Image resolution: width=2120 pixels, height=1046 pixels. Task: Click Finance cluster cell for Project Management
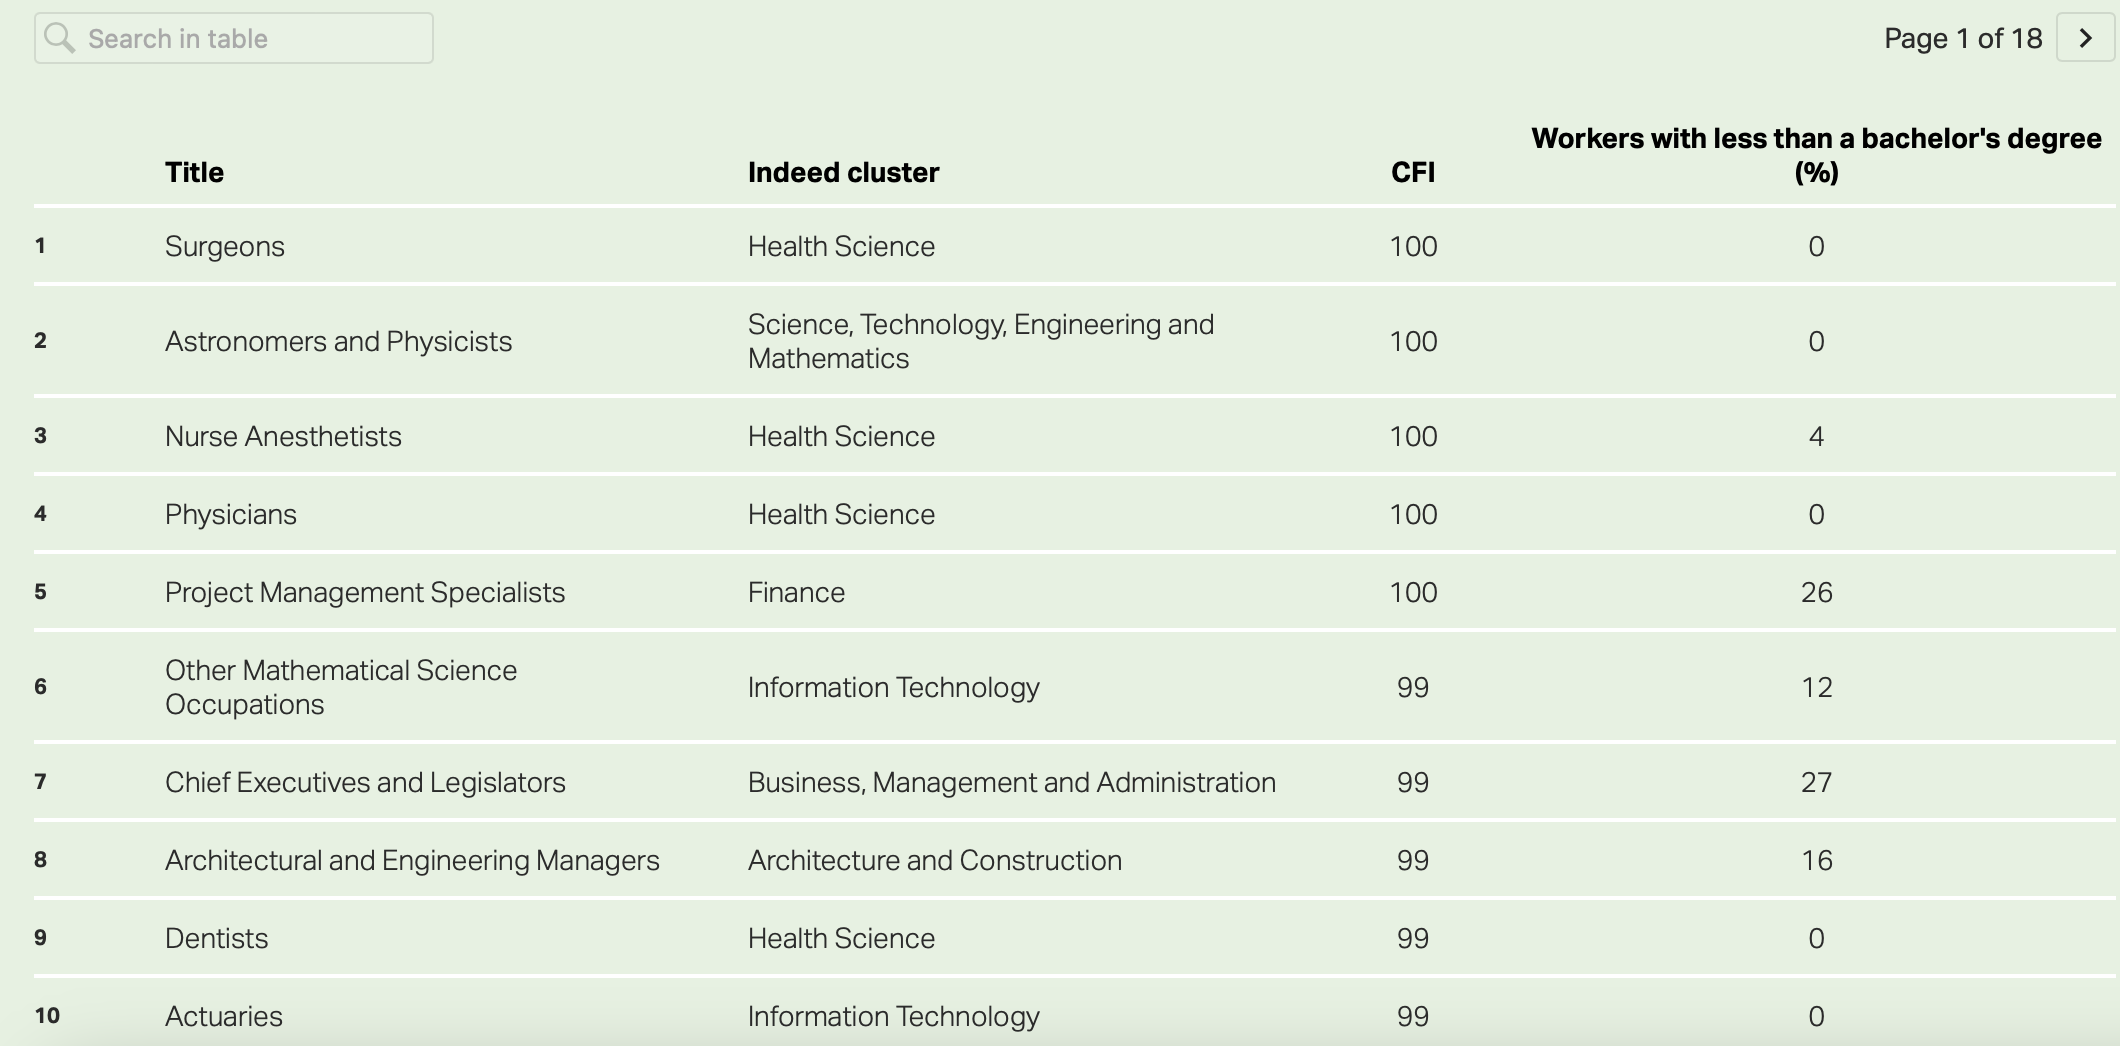pos(796,592)
